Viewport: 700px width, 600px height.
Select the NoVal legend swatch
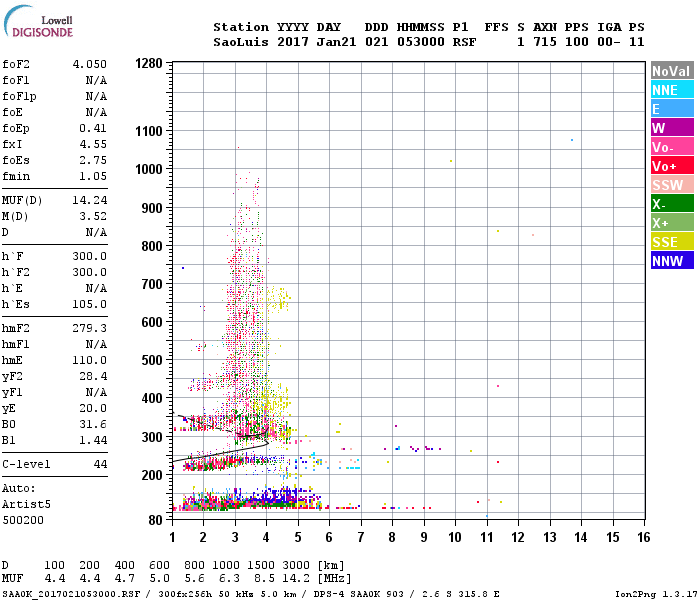pyautogui.click(x=672, y=71)
